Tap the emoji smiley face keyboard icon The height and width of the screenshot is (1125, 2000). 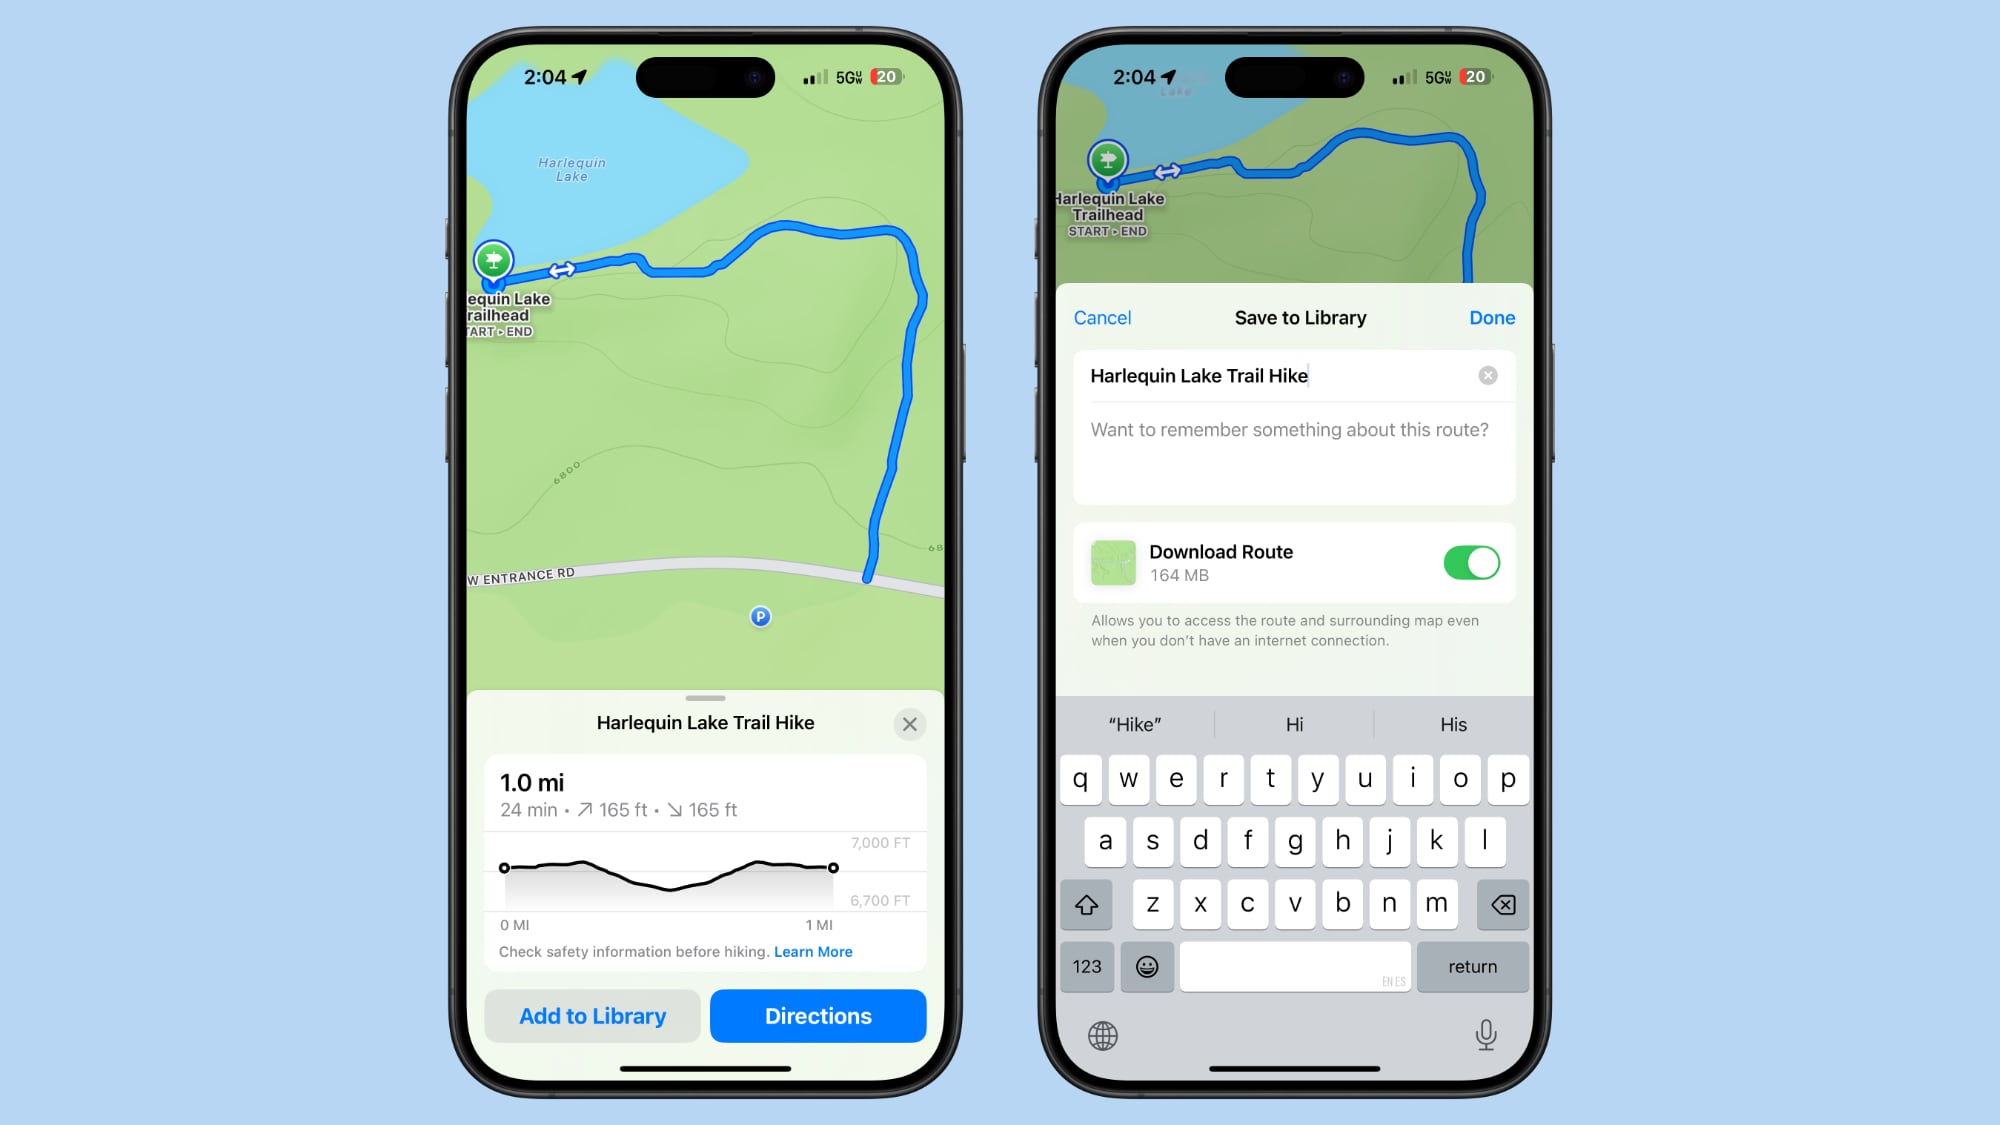click(1147, 966)
